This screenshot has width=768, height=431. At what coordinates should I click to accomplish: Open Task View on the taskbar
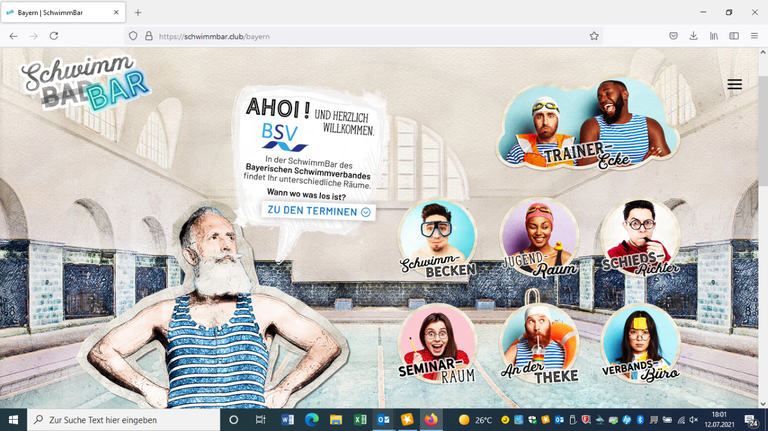click(x=260, y=420)
